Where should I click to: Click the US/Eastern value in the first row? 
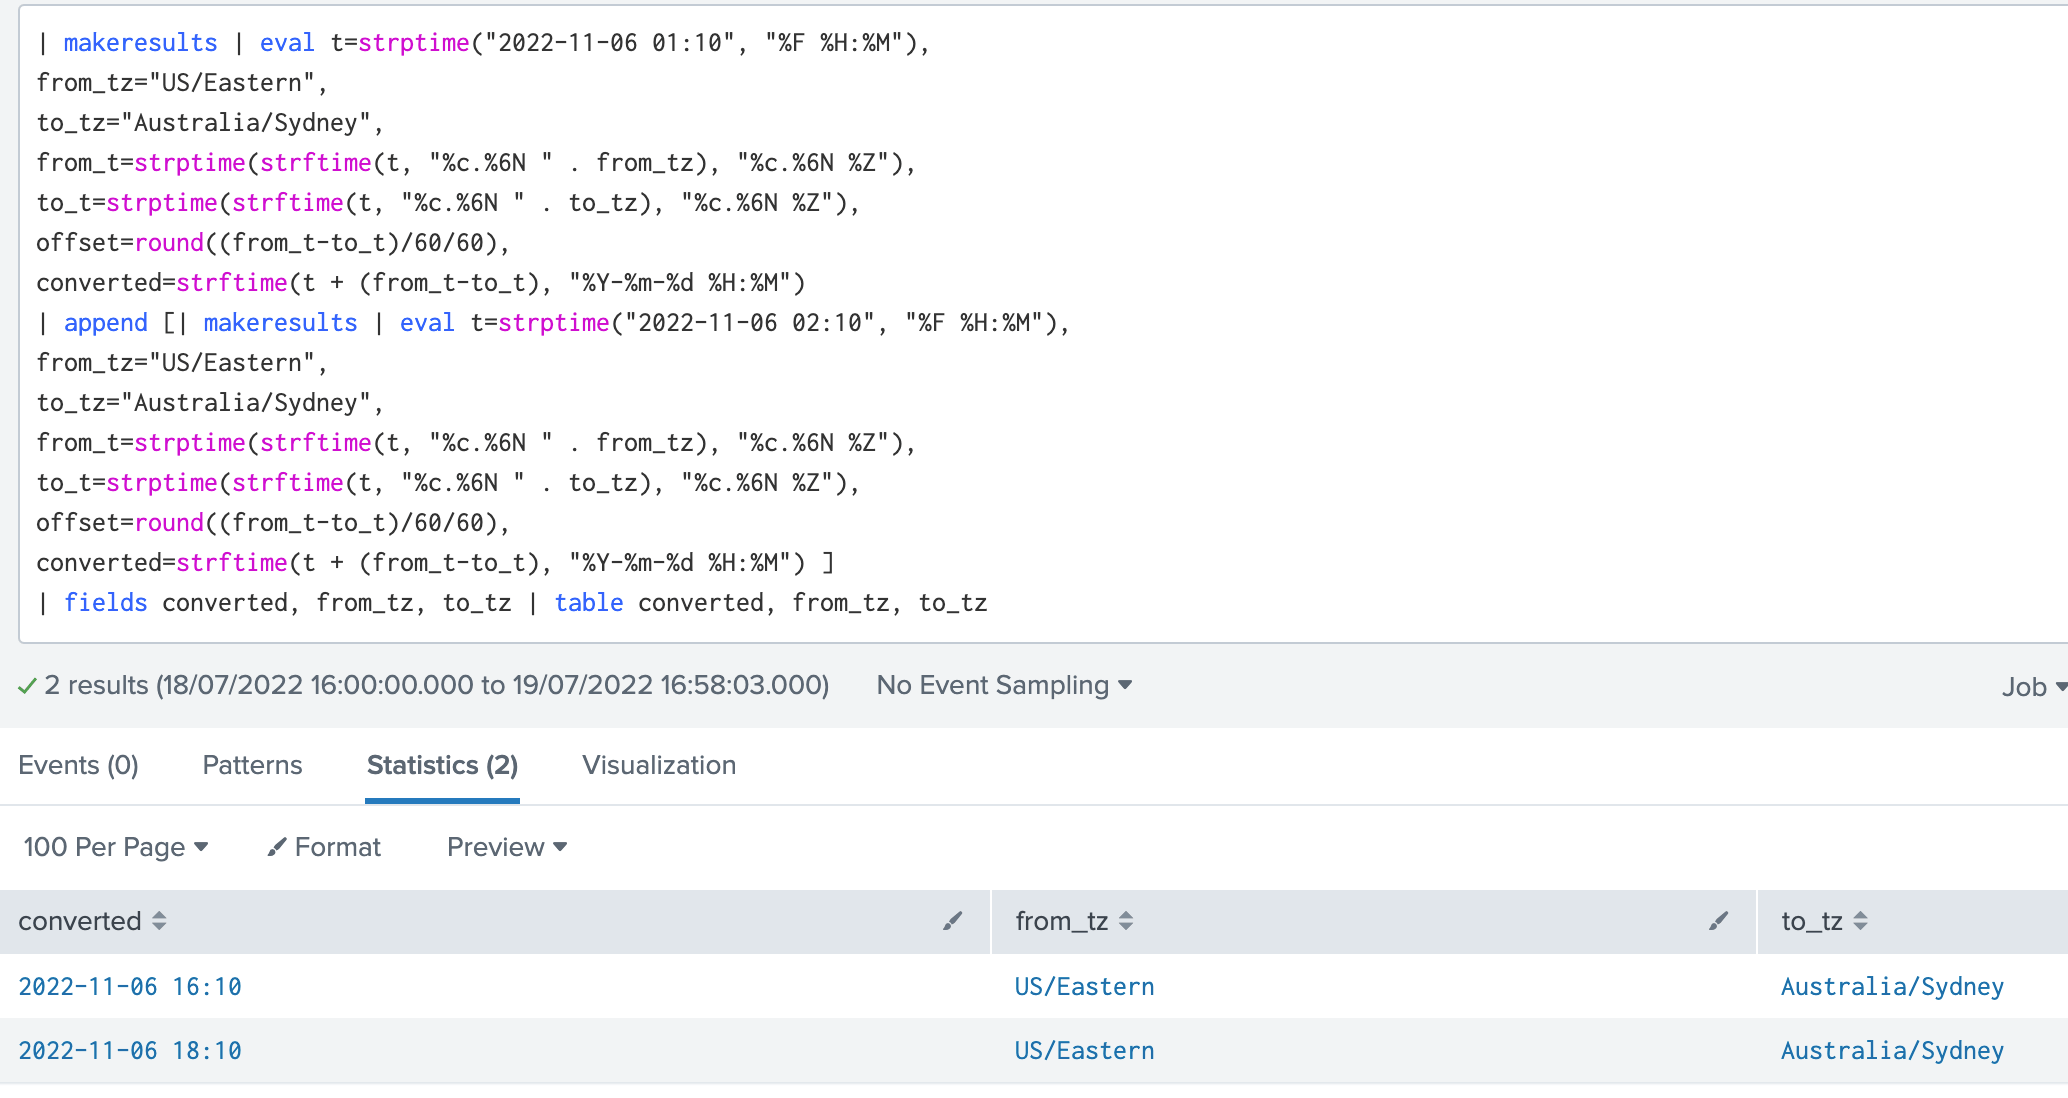coord(1084,986)
